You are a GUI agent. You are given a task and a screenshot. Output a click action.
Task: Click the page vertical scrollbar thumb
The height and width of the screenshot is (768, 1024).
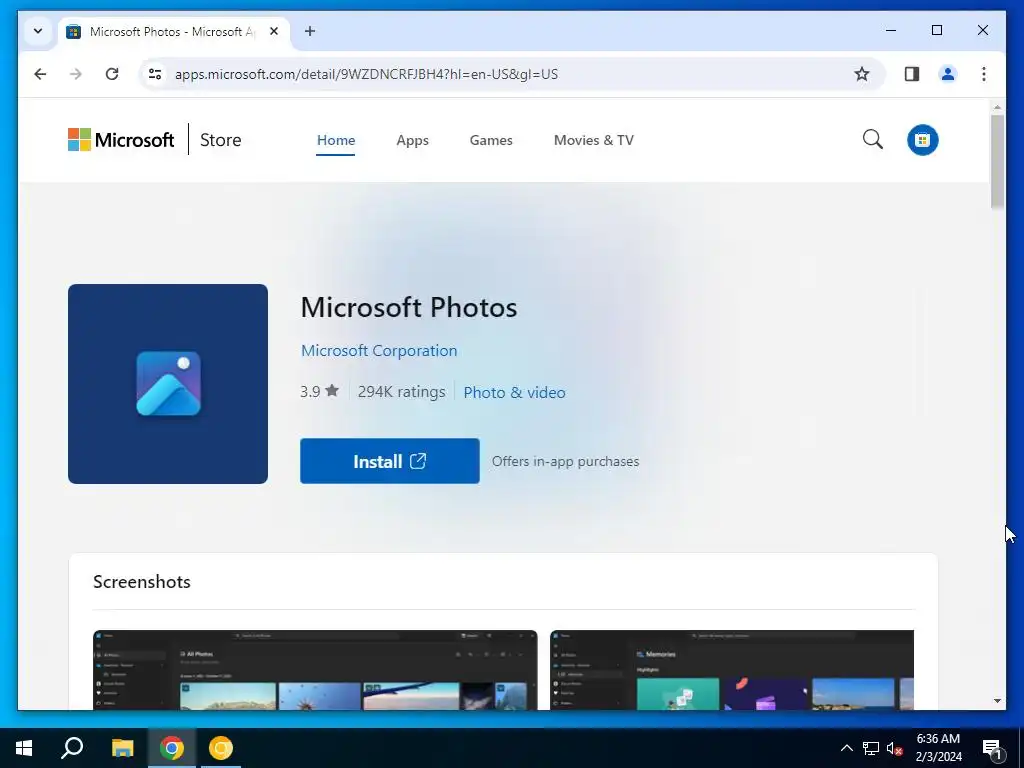pyautogui.click(x=997, y=161)
